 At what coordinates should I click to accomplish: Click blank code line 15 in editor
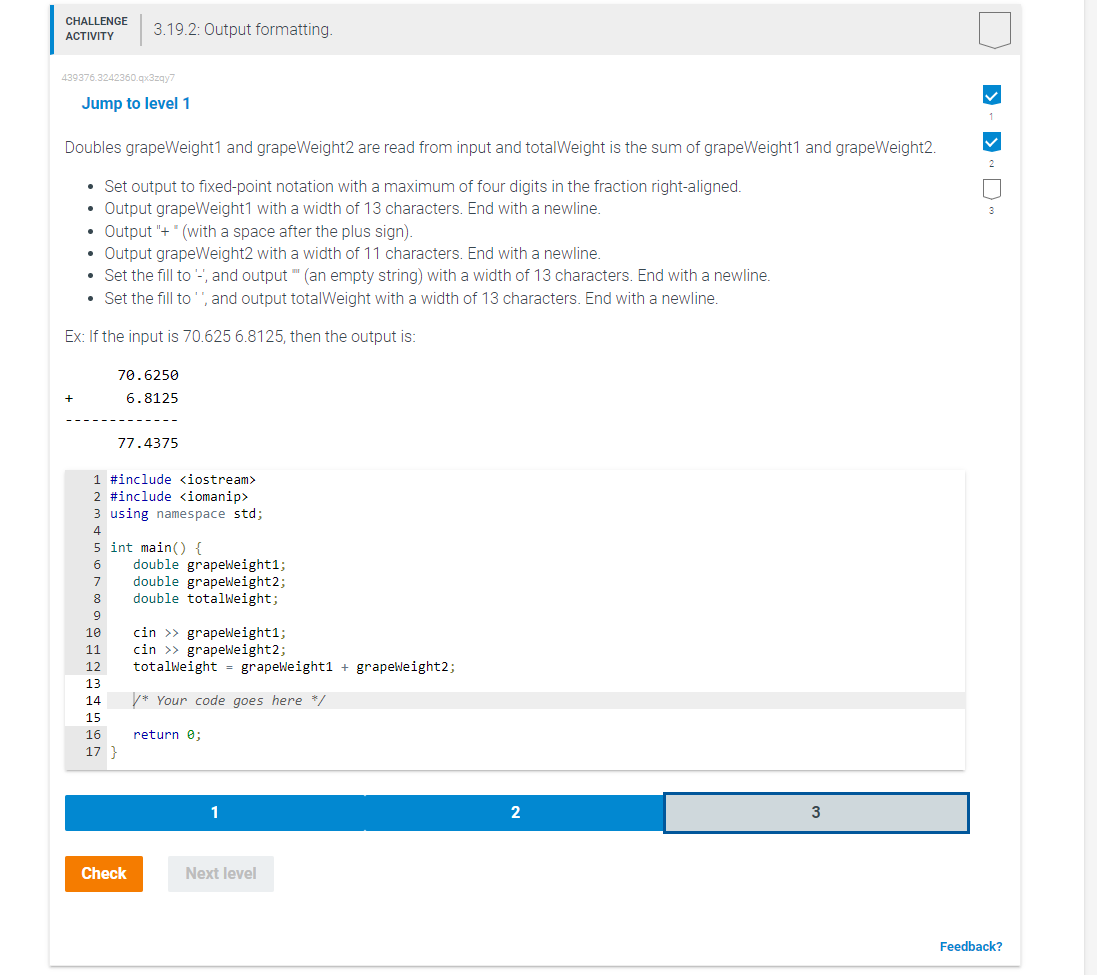coord(535,718)
